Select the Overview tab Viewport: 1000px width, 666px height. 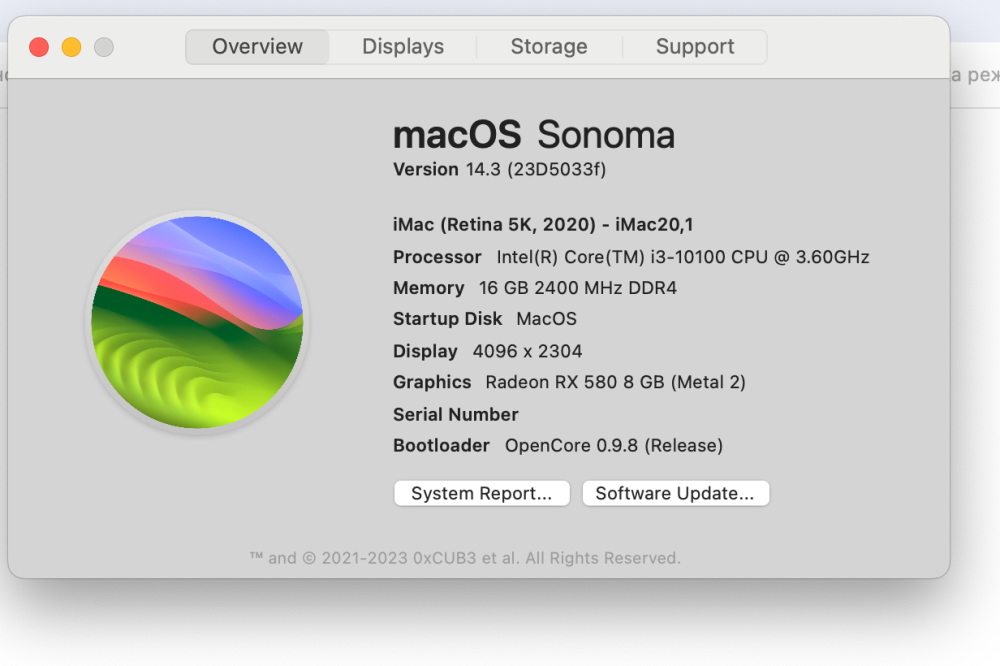[x=258, y=47]
